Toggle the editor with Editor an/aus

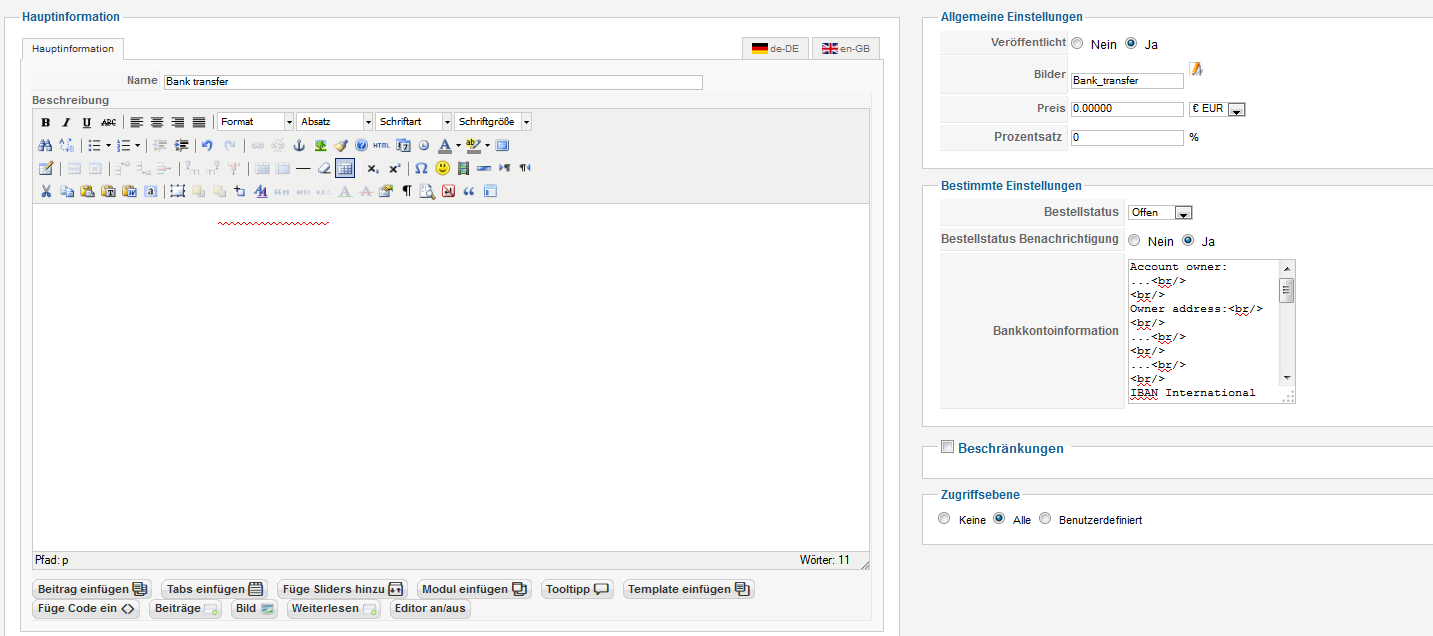pos(430,608)
